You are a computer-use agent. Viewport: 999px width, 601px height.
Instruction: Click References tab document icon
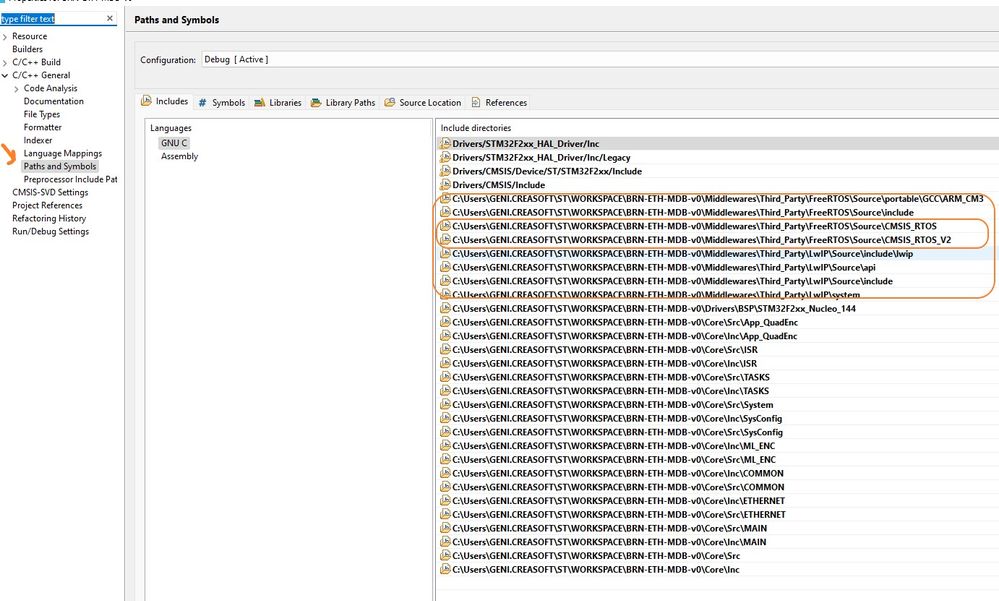pos(475,103)
